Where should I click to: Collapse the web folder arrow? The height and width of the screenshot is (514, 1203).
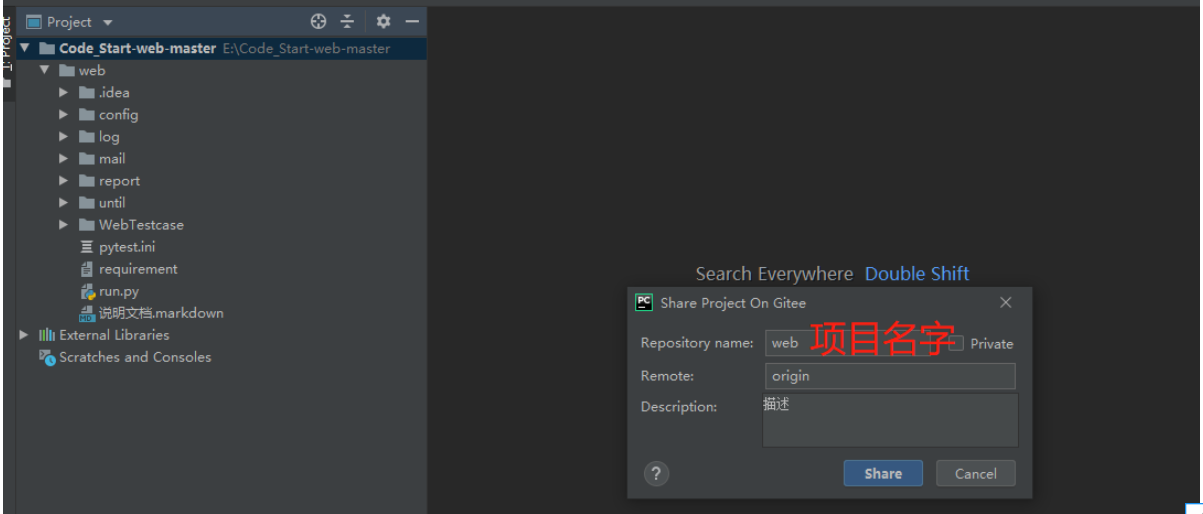click(x=44, y=70)
